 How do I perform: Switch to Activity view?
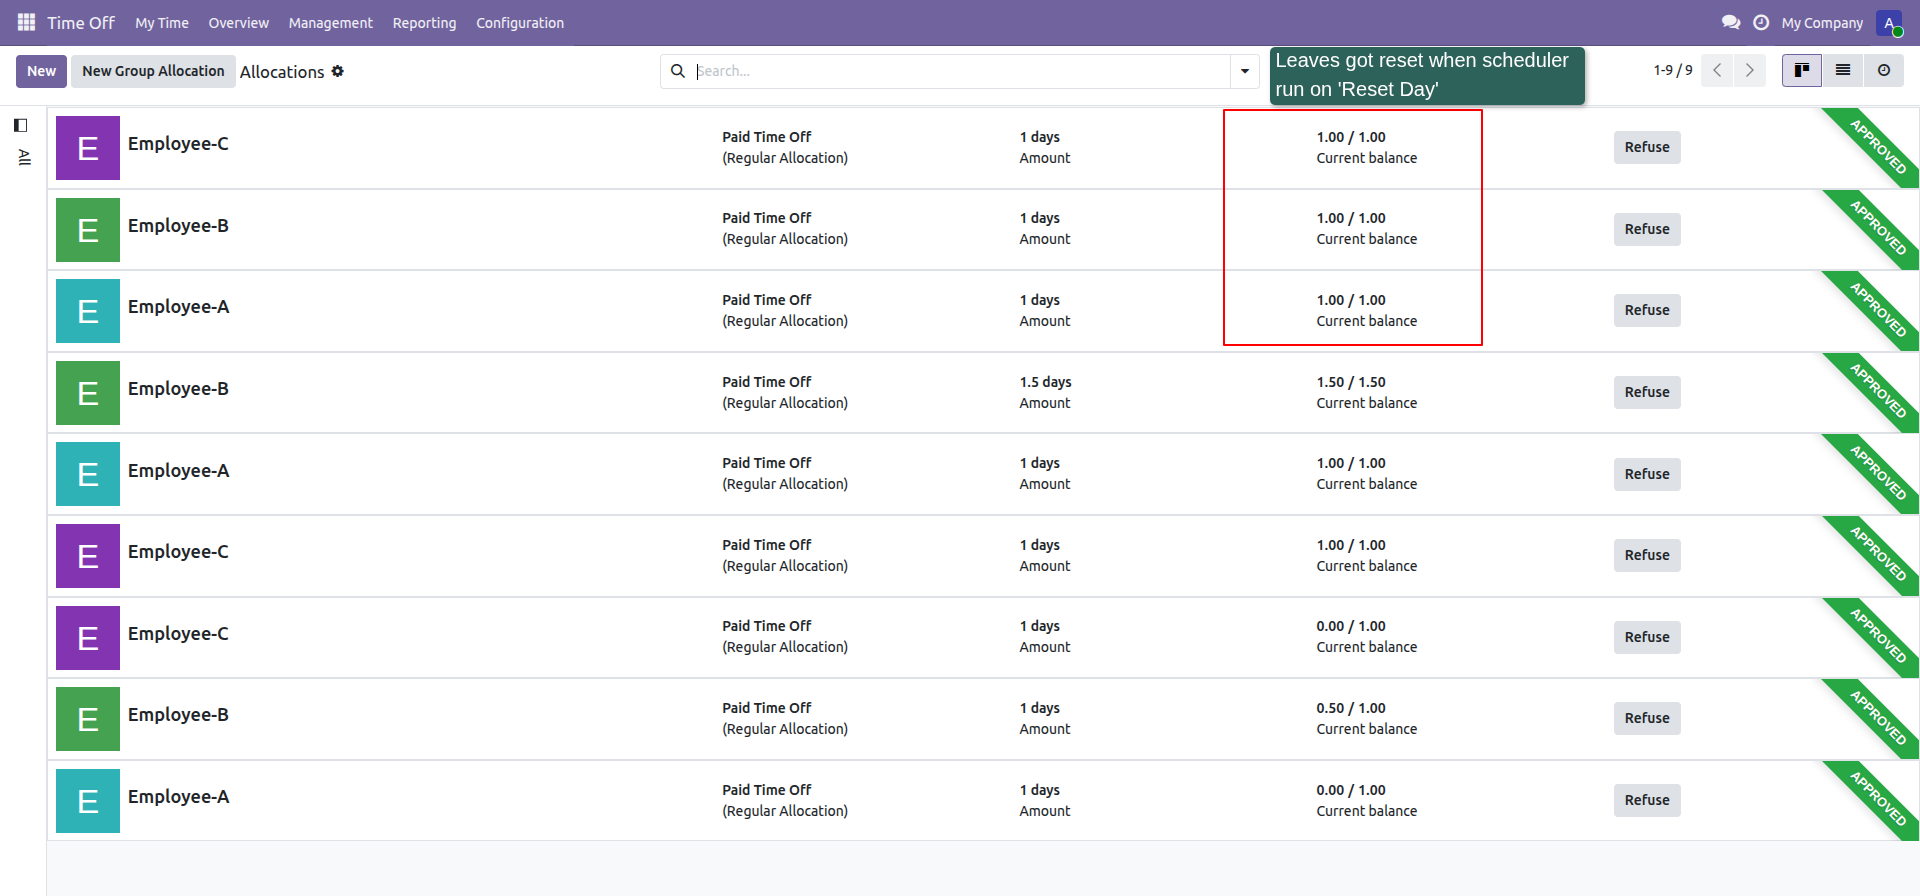(x=1884, y=70)
